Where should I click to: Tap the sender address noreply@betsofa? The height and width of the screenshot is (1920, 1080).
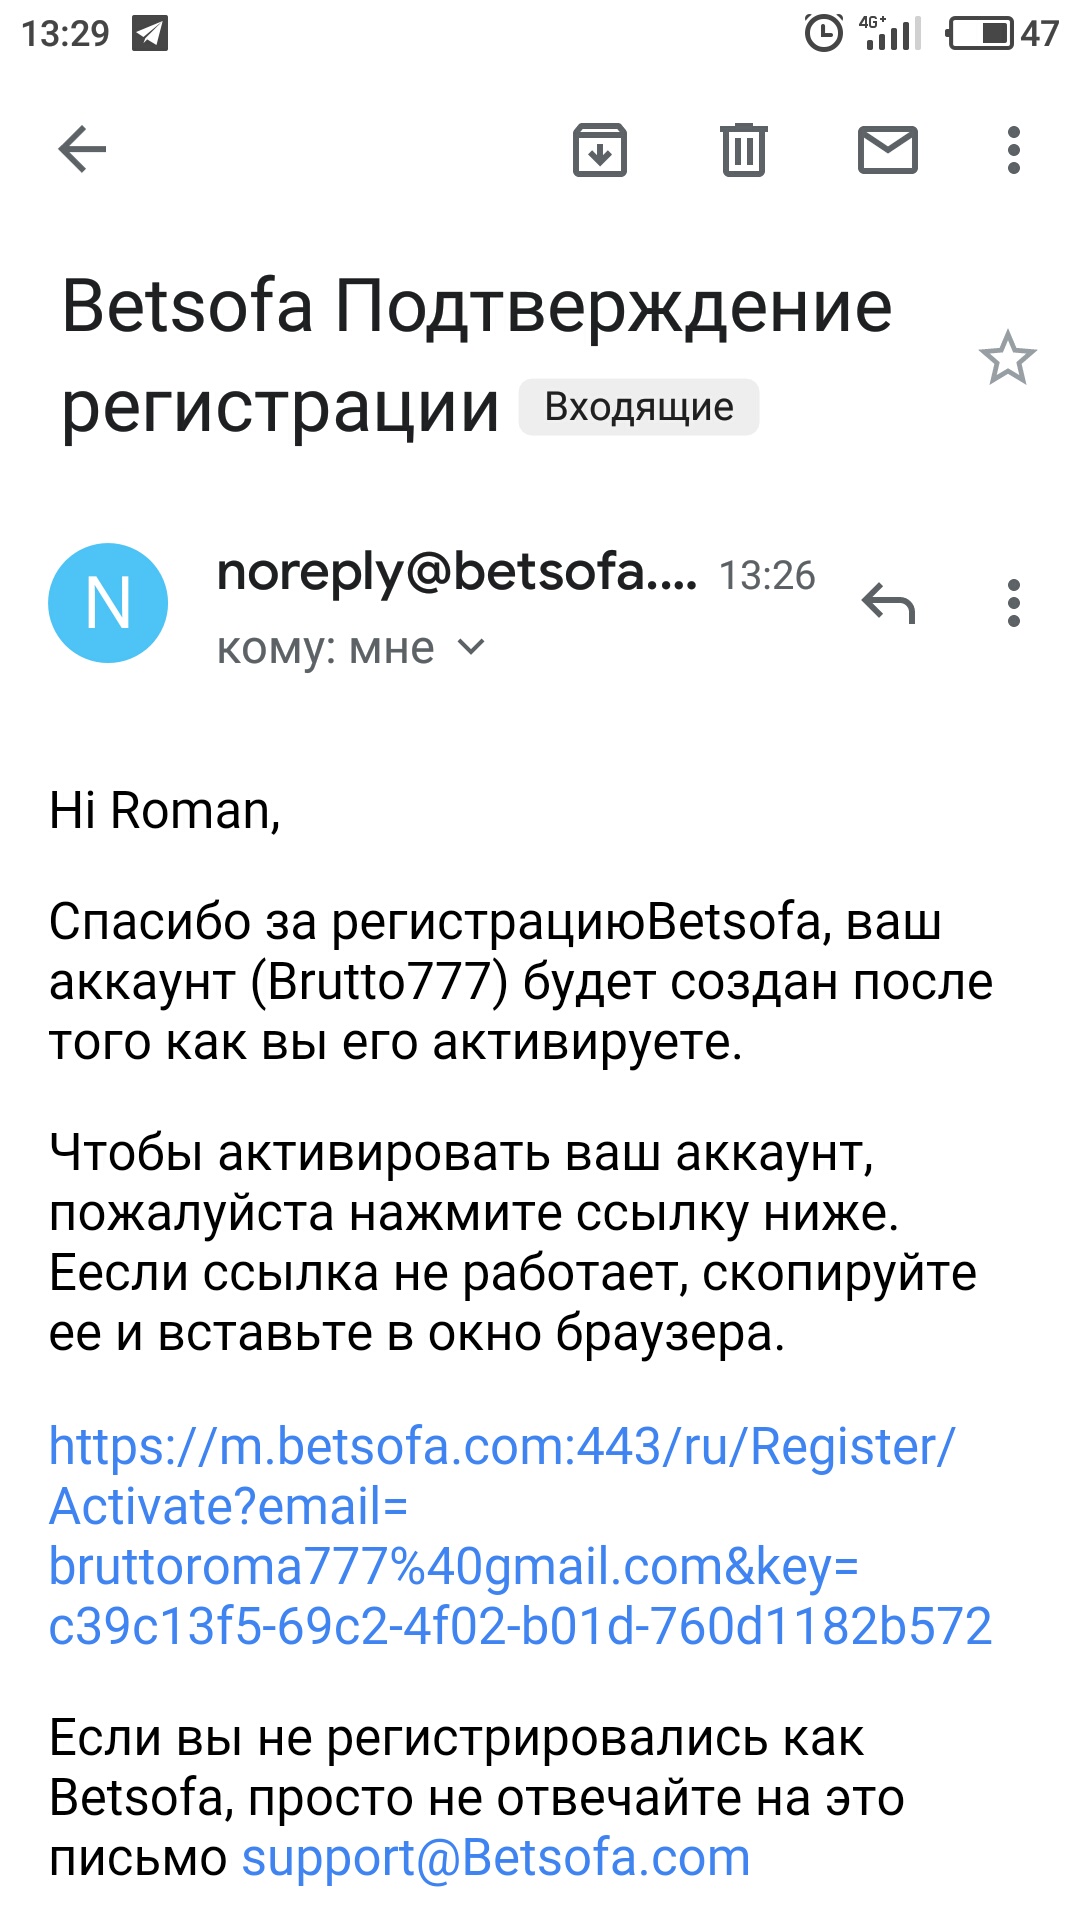coord(456,573)
